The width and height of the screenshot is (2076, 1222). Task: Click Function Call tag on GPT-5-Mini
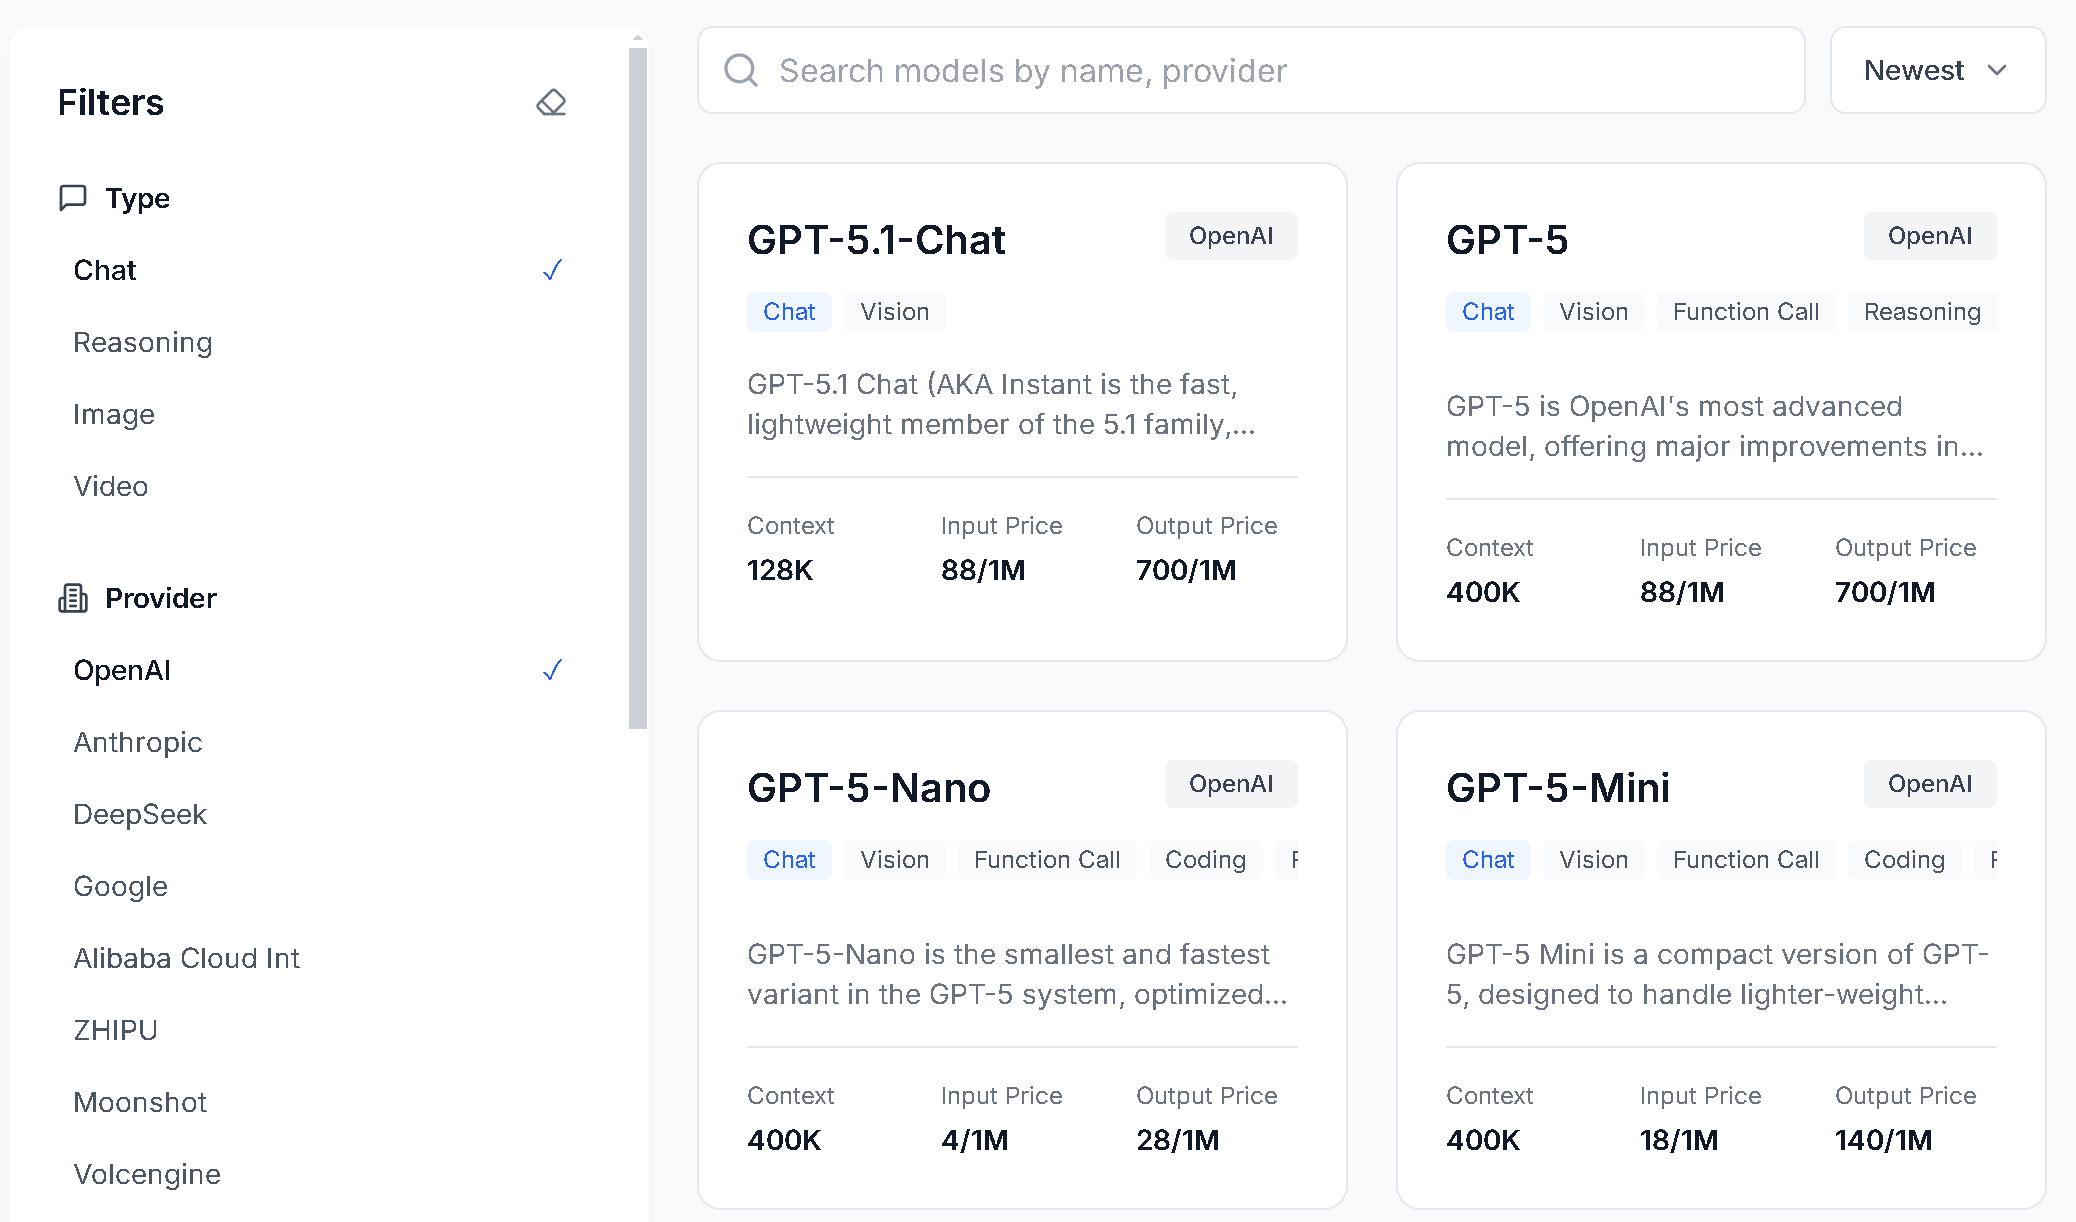pyautogui.click(x=1745, y=860)
